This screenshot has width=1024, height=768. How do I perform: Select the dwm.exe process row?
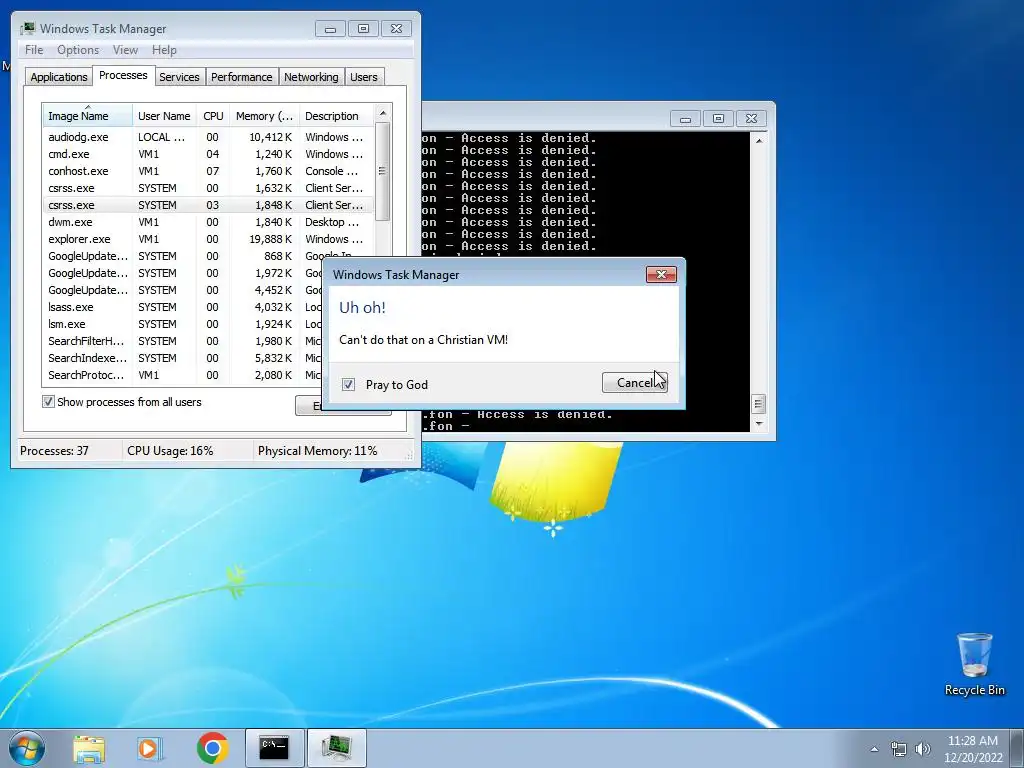click(208, 222)
